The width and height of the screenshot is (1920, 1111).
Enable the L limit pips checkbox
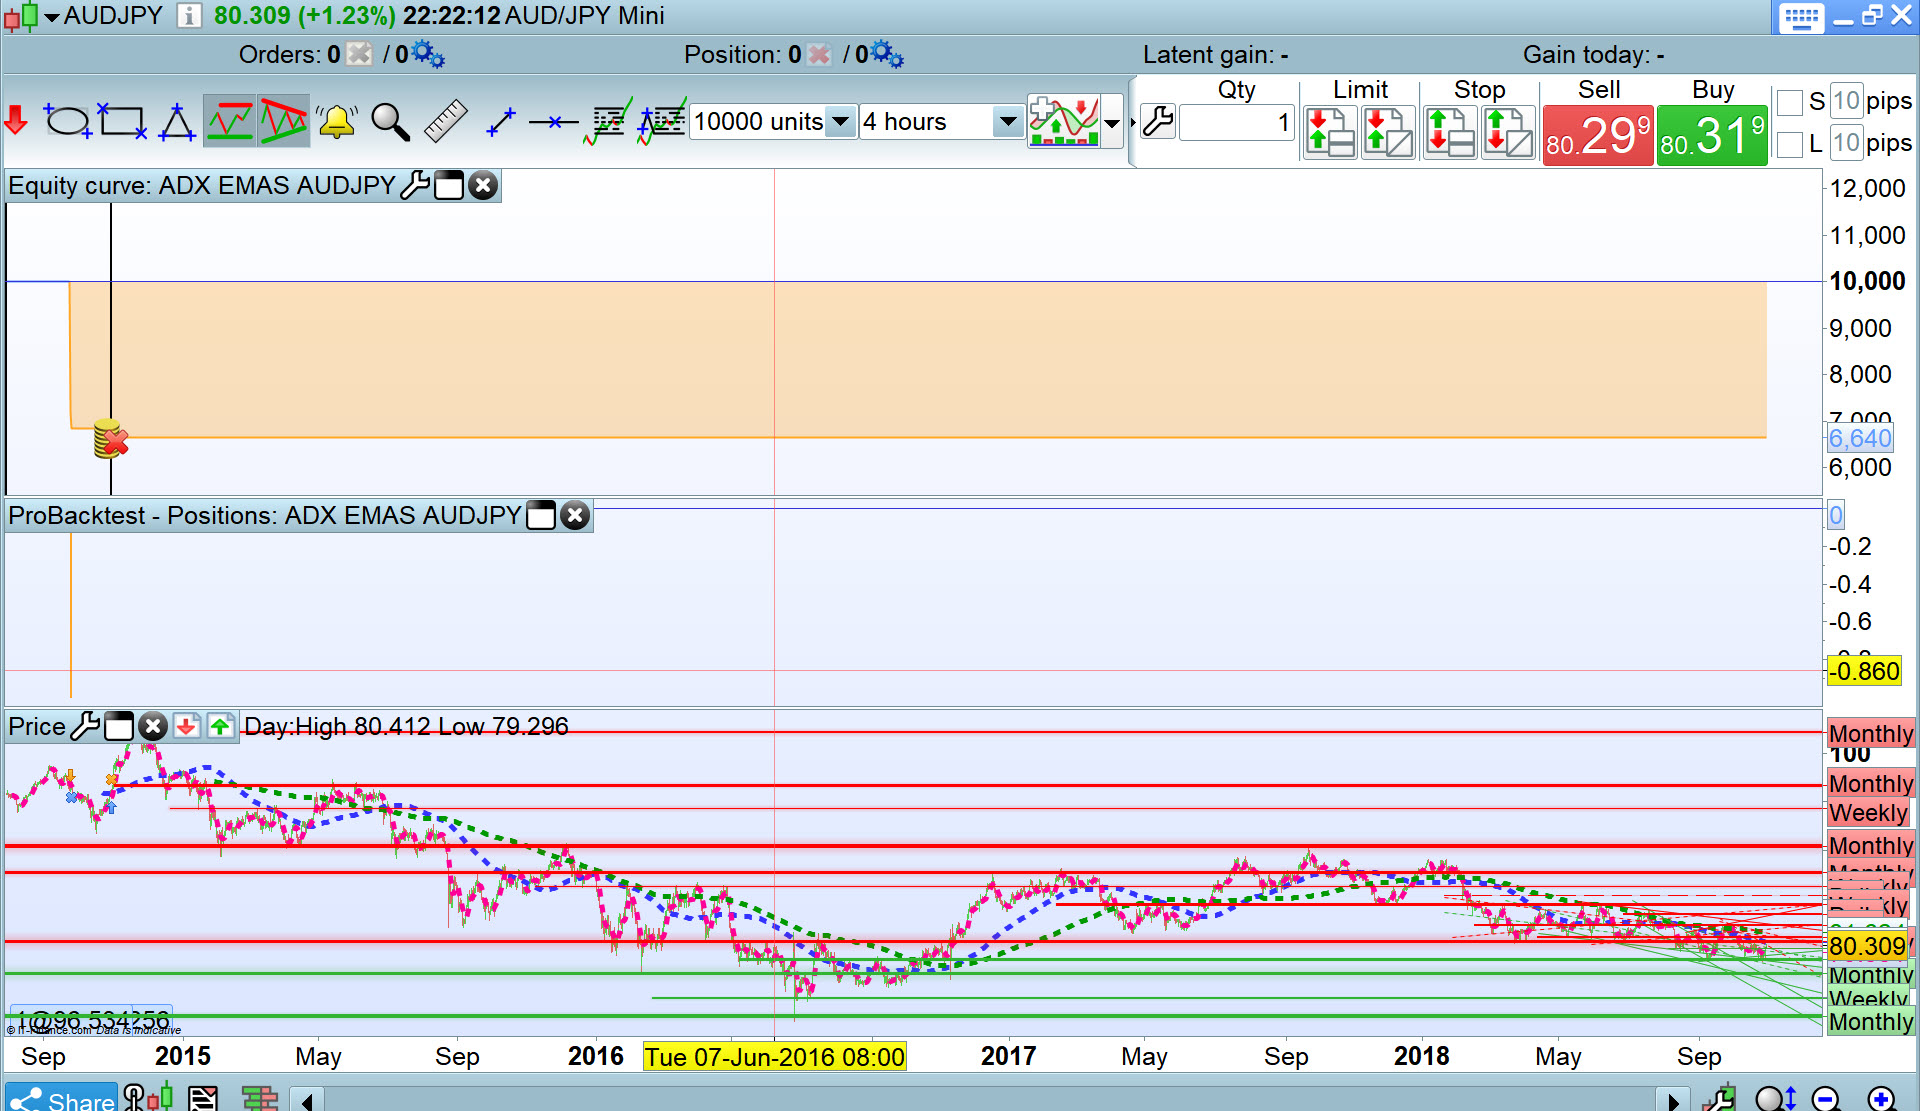click(1790, 145)
